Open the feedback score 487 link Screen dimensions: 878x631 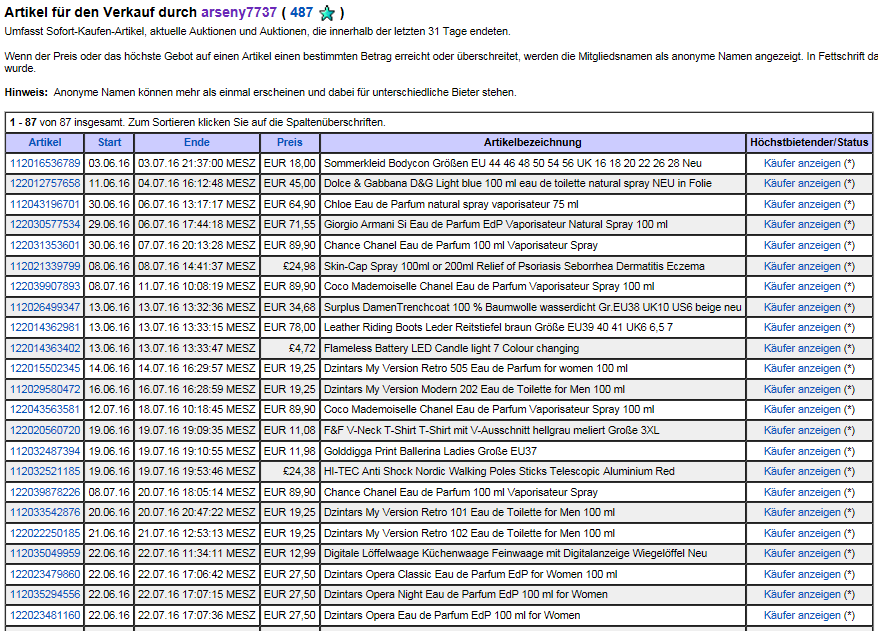301,12
